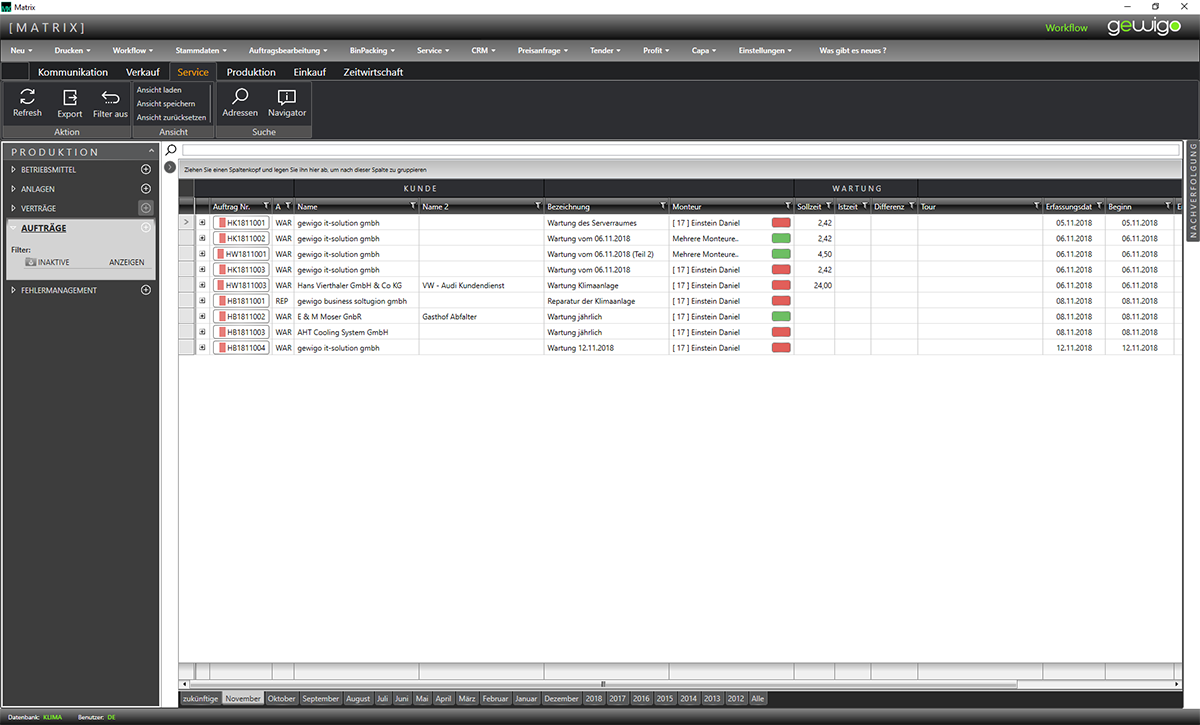Click the green status swatch in E & M Moser row

[781, 316]
